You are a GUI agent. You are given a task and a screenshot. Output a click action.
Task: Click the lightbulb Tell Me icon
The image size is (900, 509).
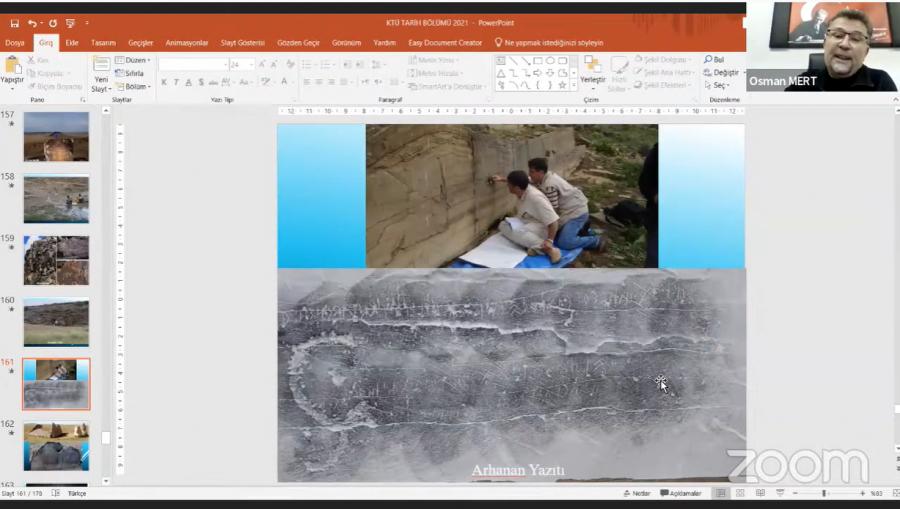(x=498, y=42)
